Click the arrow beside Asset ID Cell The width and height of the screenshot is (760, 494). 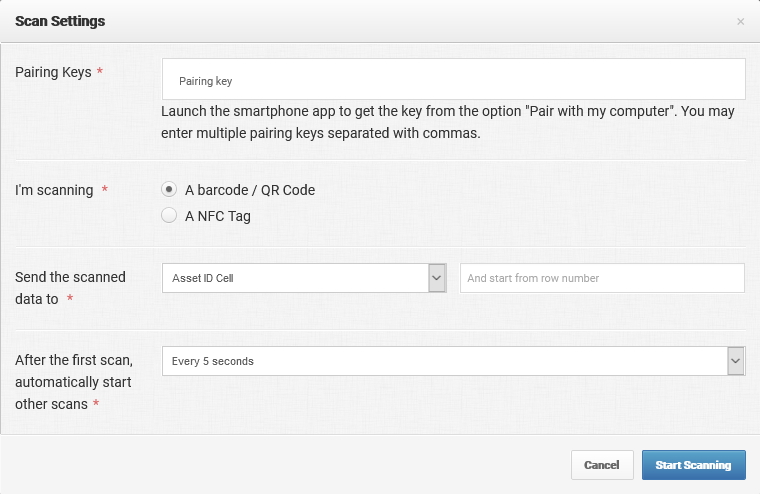tap(437, 278)
